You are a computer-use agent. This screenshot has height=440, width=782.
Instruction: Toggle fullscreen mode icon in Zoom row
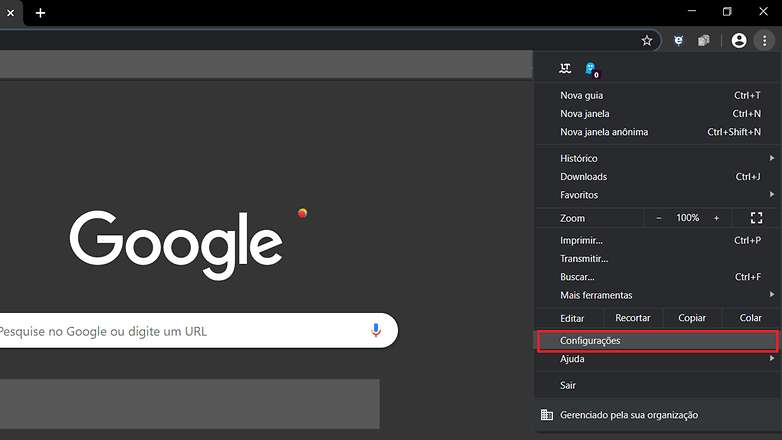point(757,218)
